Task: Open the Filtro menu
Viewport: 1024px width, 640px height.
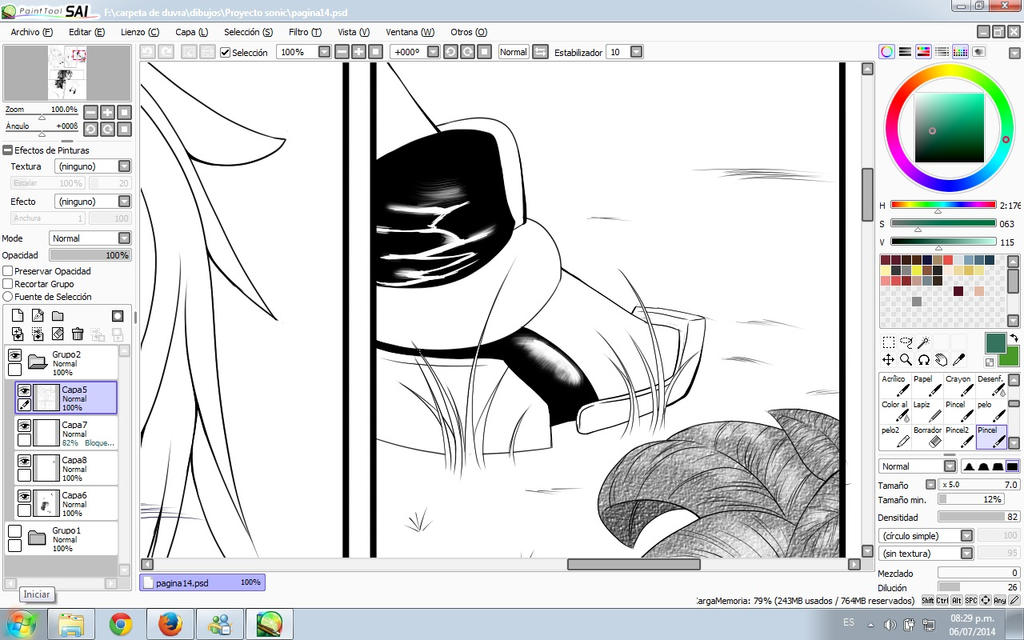Action: (x=305, y=32)
